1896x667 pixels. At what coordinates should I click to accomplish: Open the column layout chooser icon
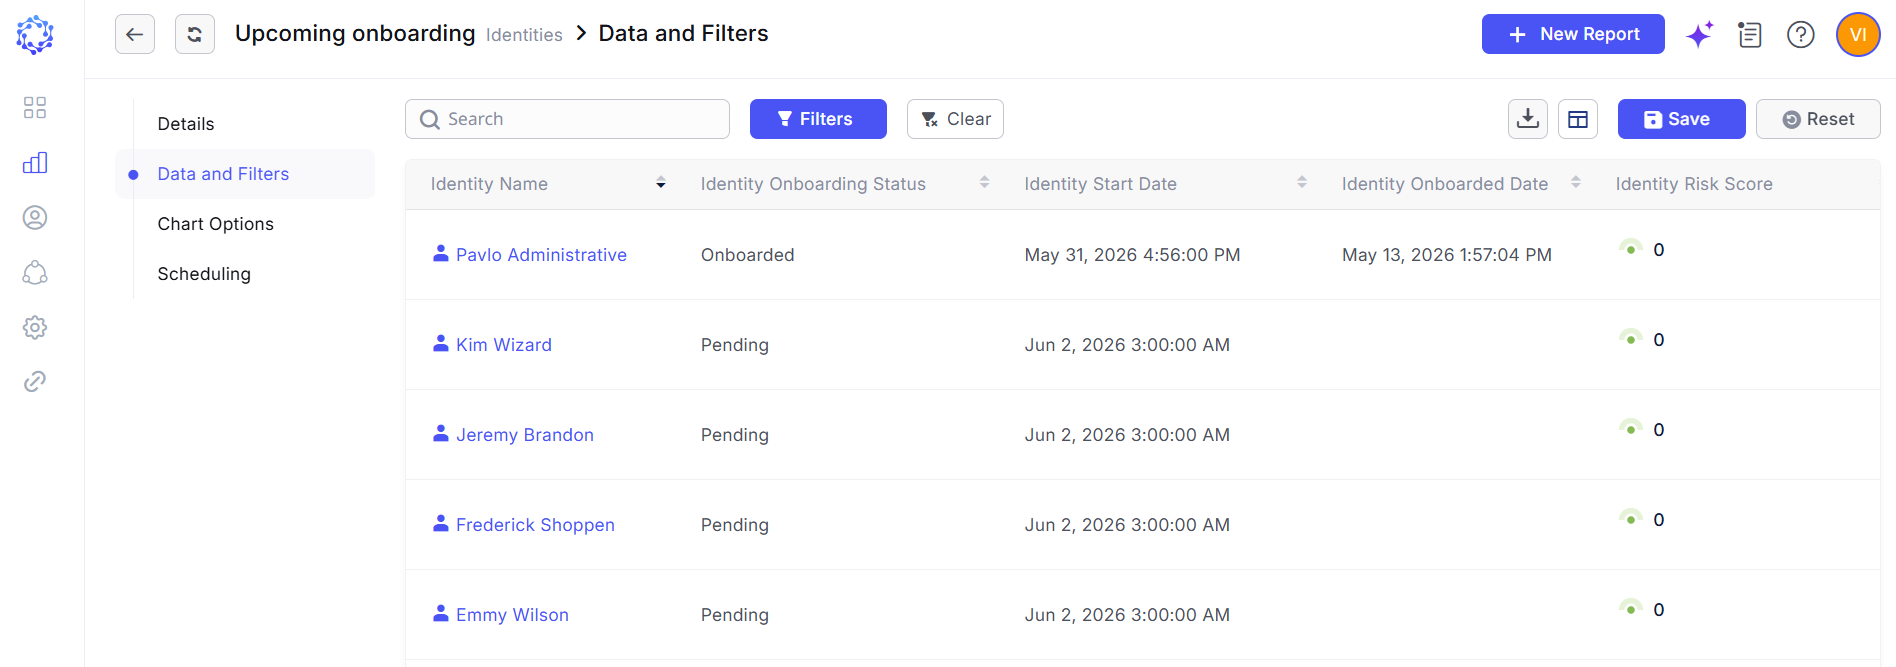point(1578,119)
